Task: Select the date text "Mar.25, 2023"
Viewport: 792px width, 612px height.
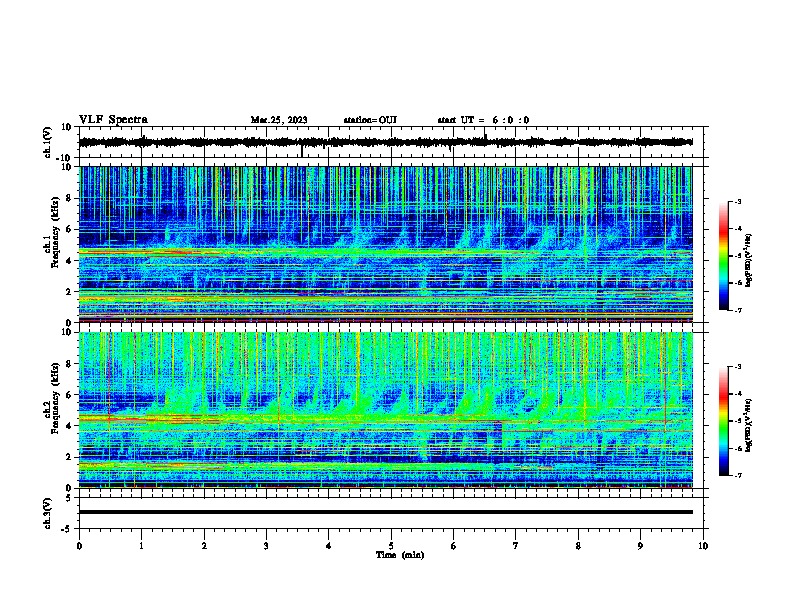Action: [279, 120]
